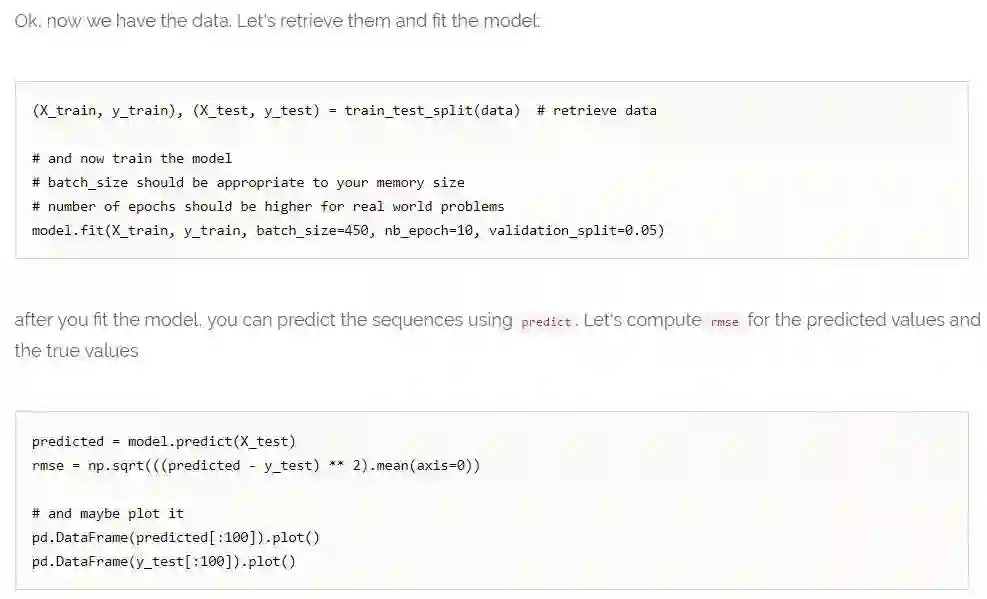Click "(X_train, y_train)" in the first code block
This screenshot has width=987, height=599.
tap(103, 111)
